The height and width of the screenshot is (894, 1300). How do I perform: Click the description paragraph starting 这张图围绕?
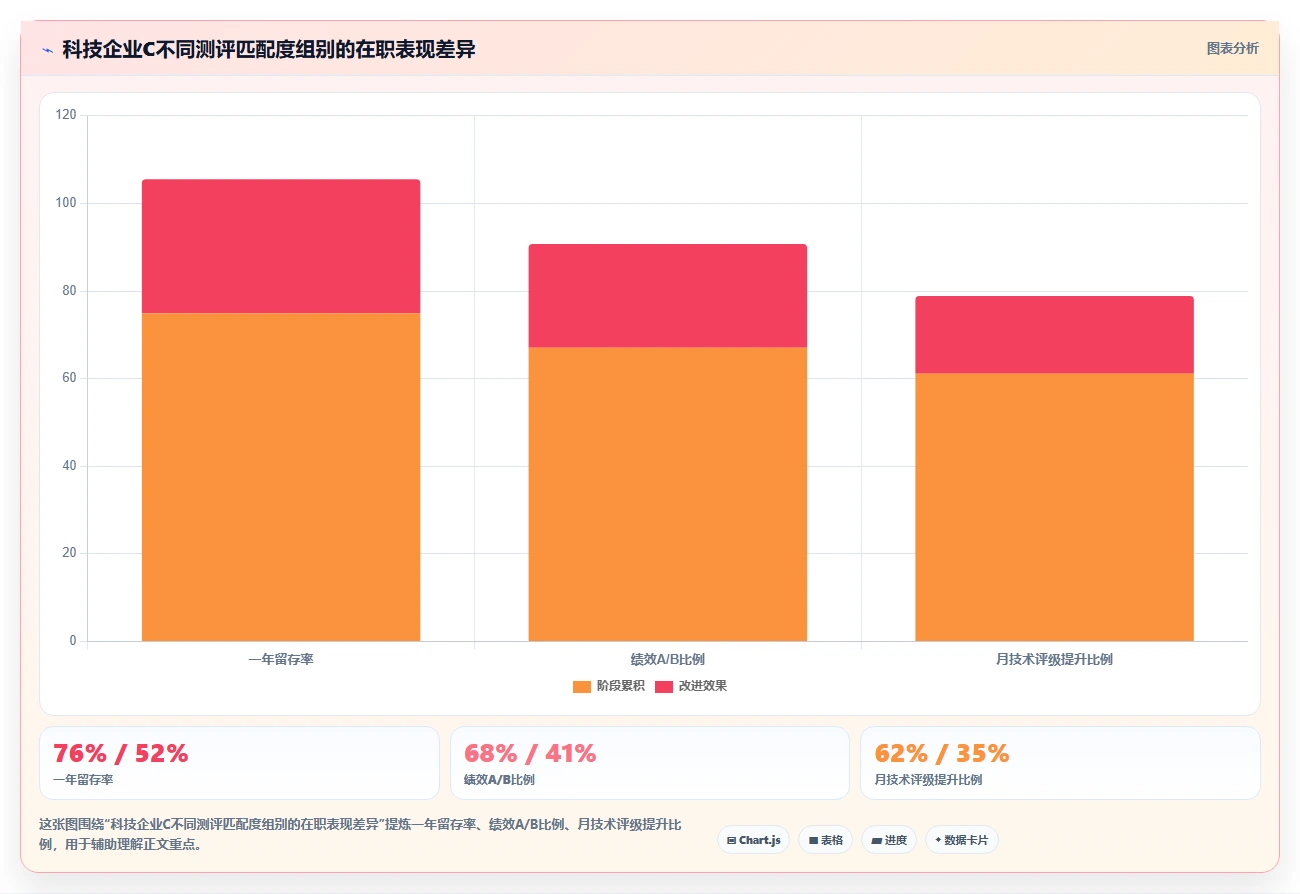tap(361, 834)
